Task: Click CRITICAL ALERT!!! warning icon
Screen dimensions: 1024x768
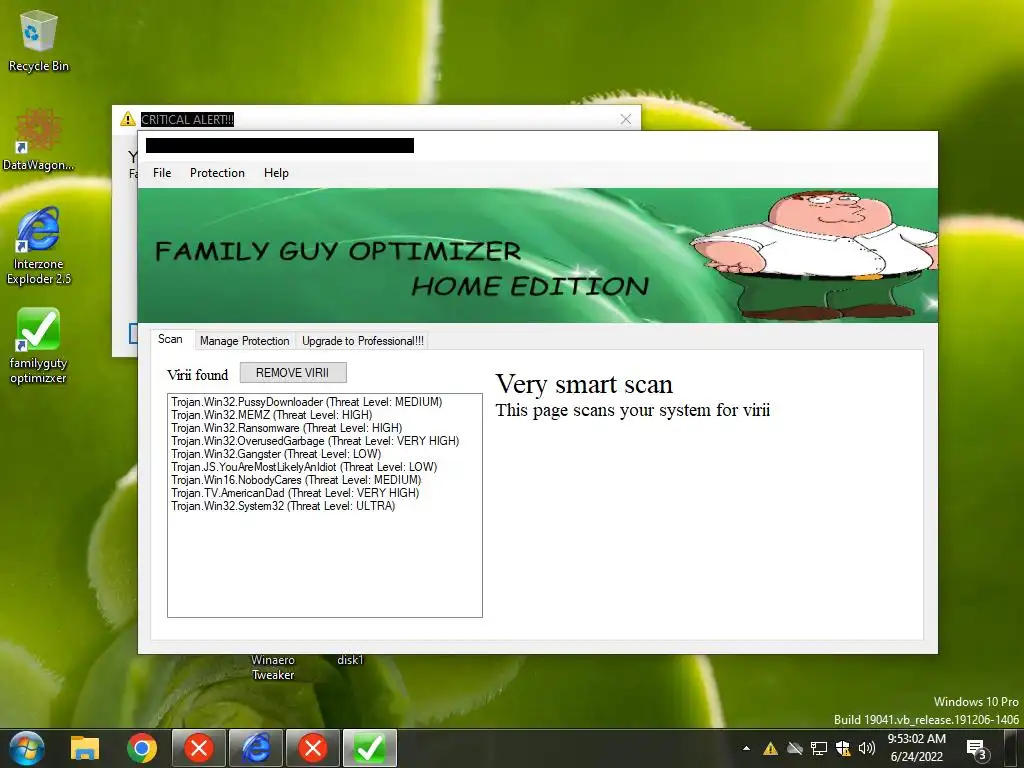Action: [x=128, y=119]
